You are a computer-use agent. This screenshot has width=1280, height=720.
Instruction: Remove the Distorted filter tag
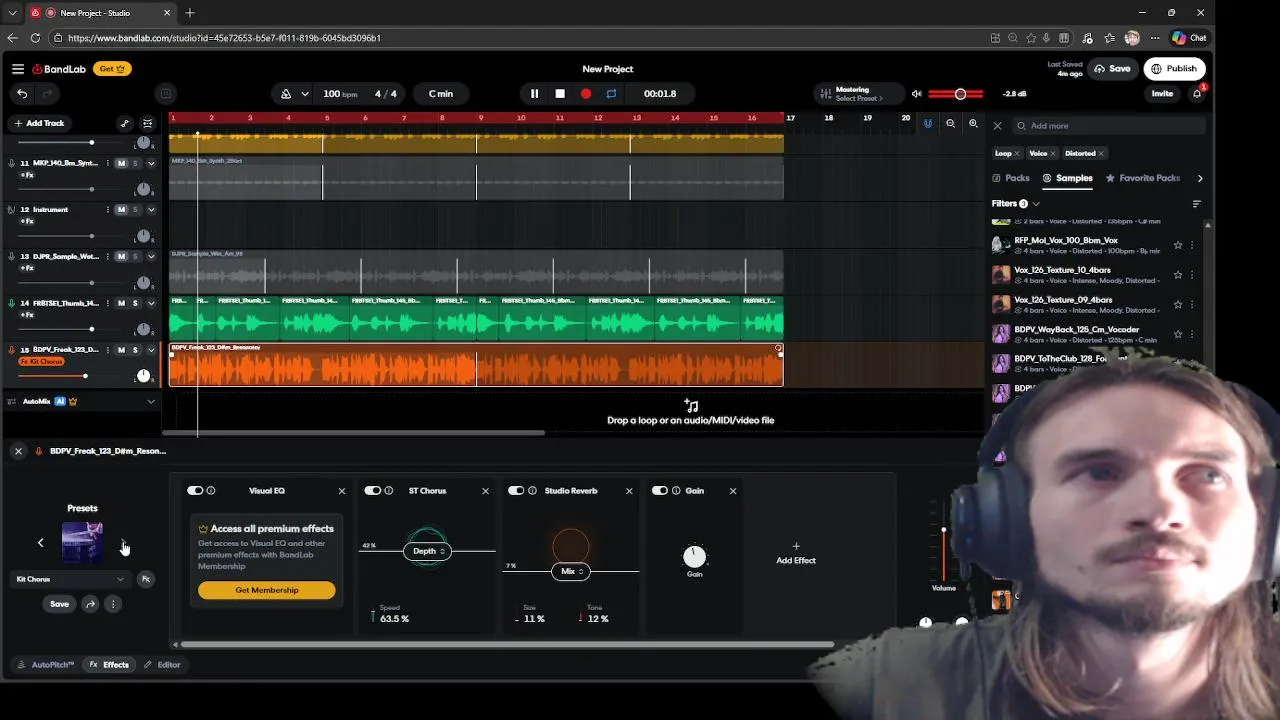[x=1101, y=154]
